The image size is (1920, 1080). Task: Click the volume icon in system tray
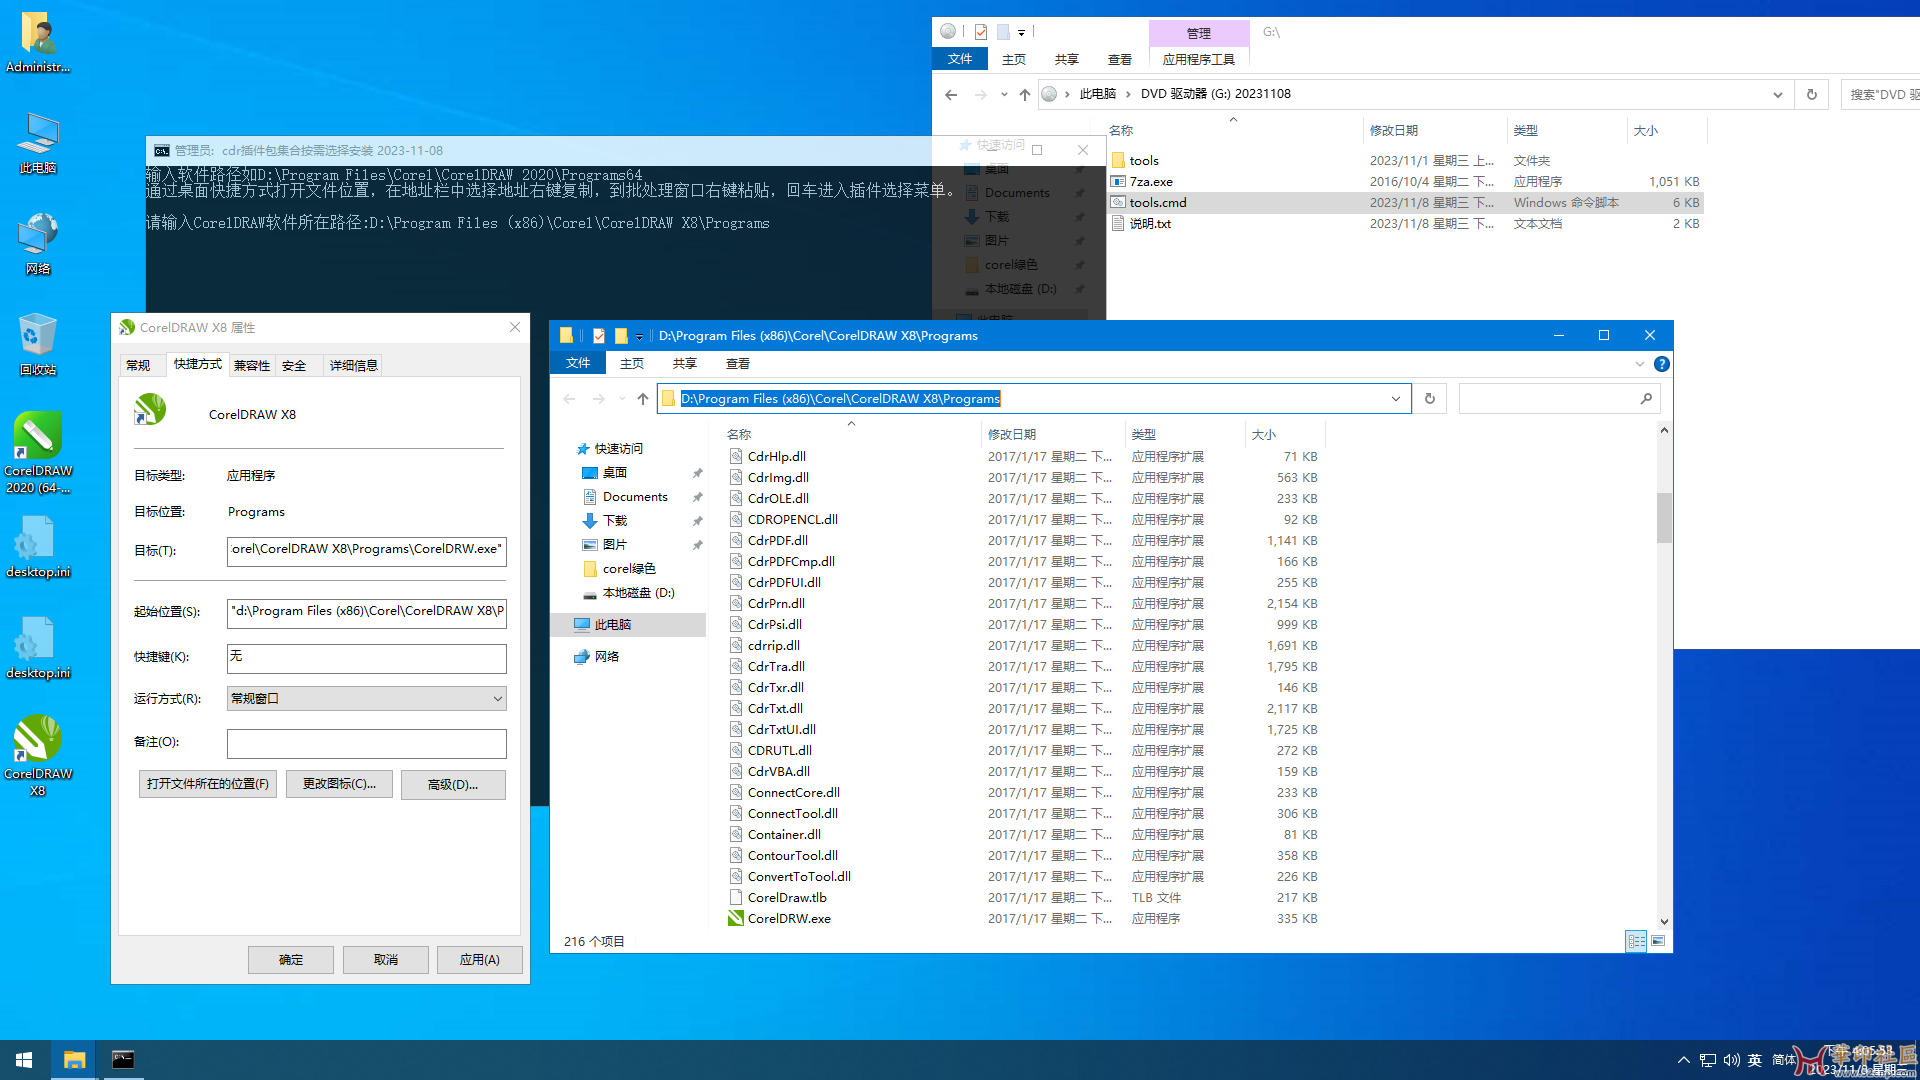(x=1731, y=1060)
